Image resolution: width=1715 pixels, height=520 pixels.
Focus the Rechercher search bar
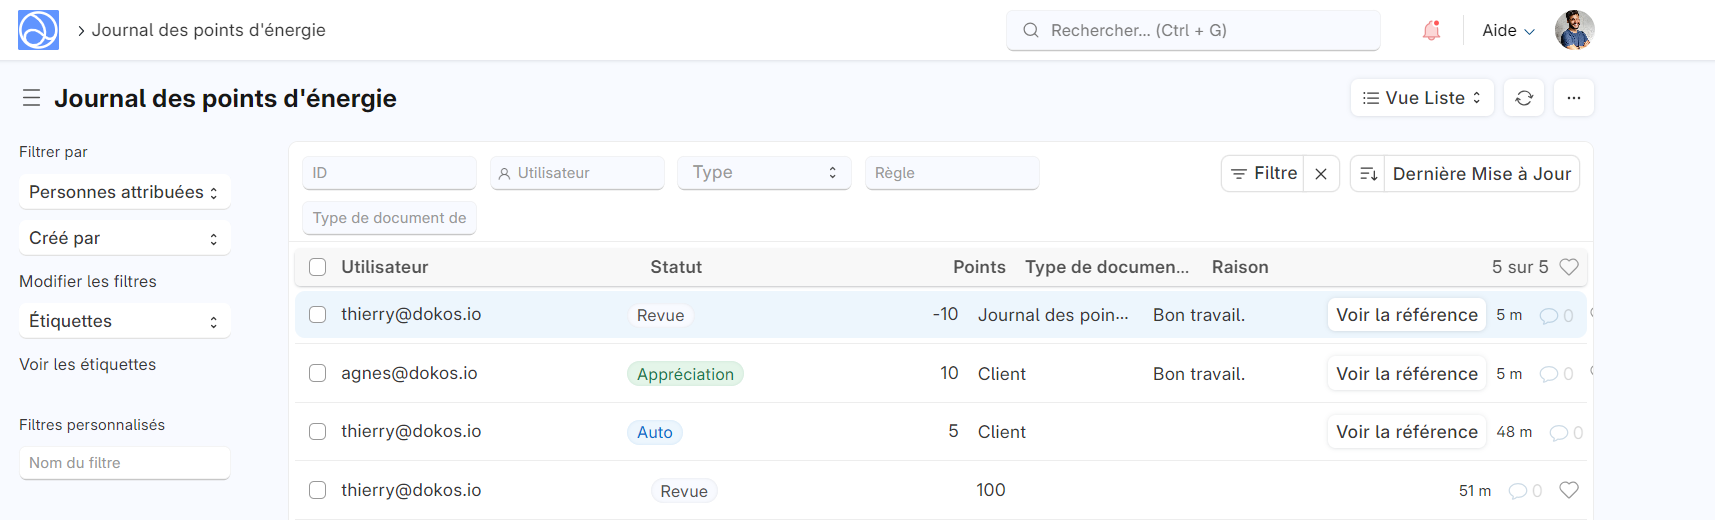click(x=1193, y=30)
